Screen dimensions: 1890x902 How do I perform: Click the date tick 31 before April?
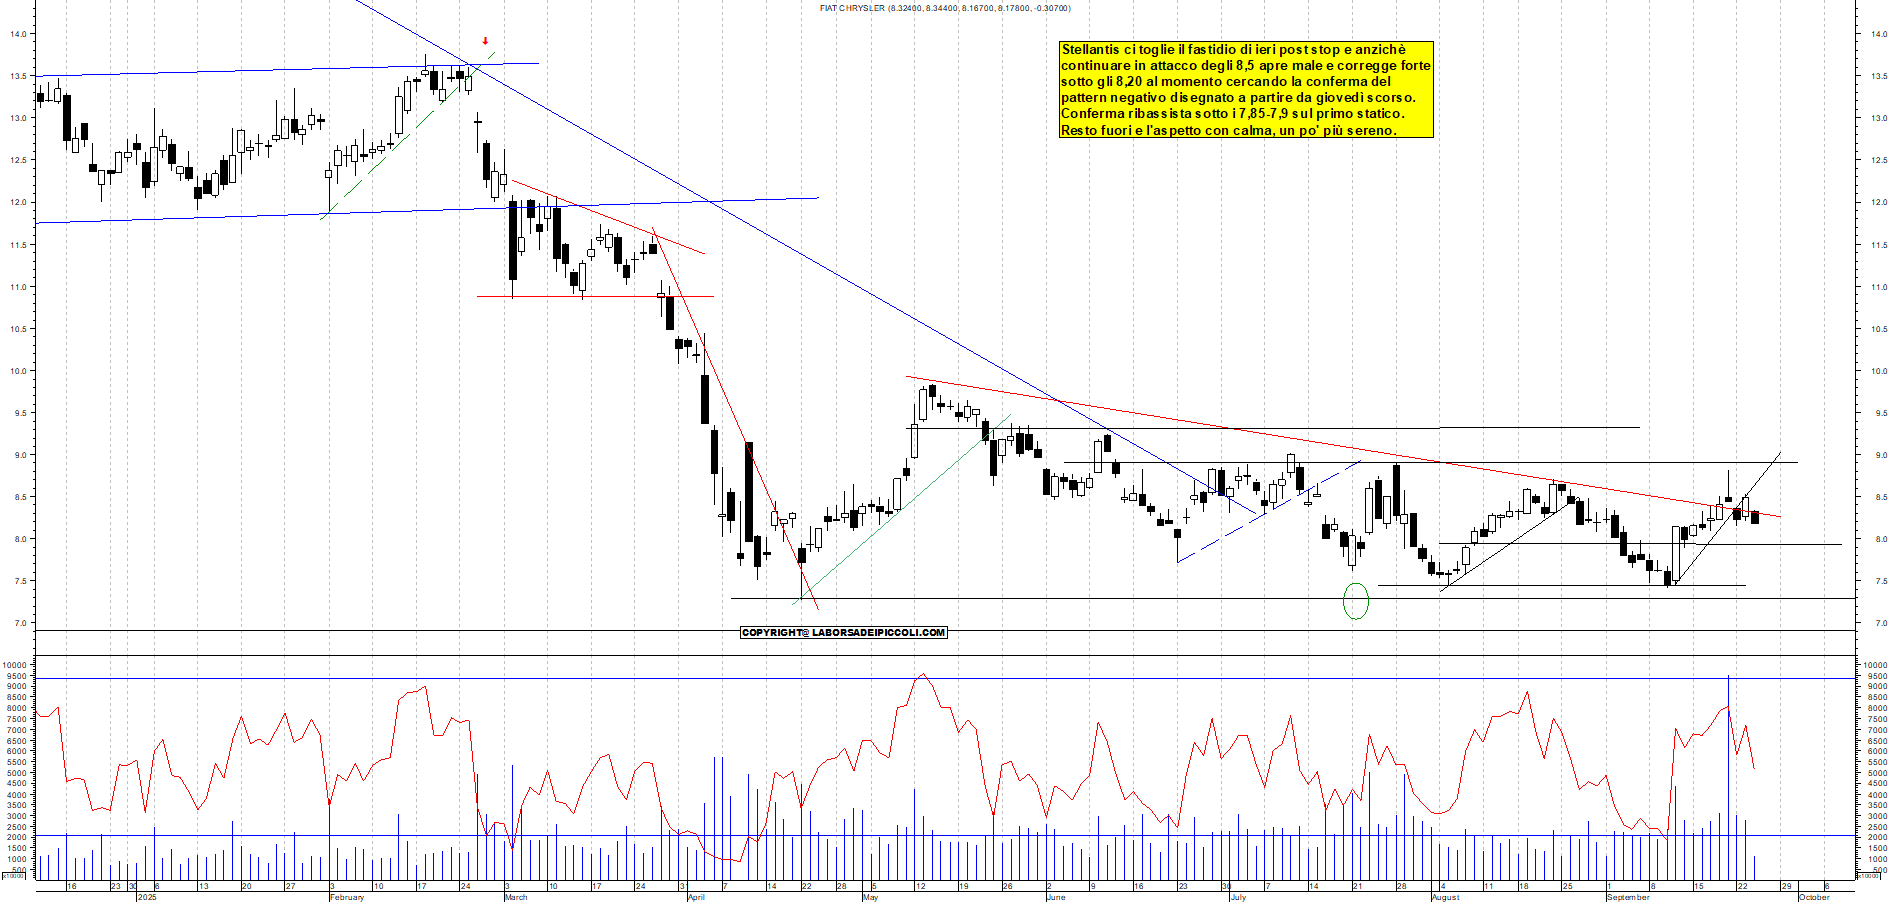pyautogui.click(x=683, y=886)
